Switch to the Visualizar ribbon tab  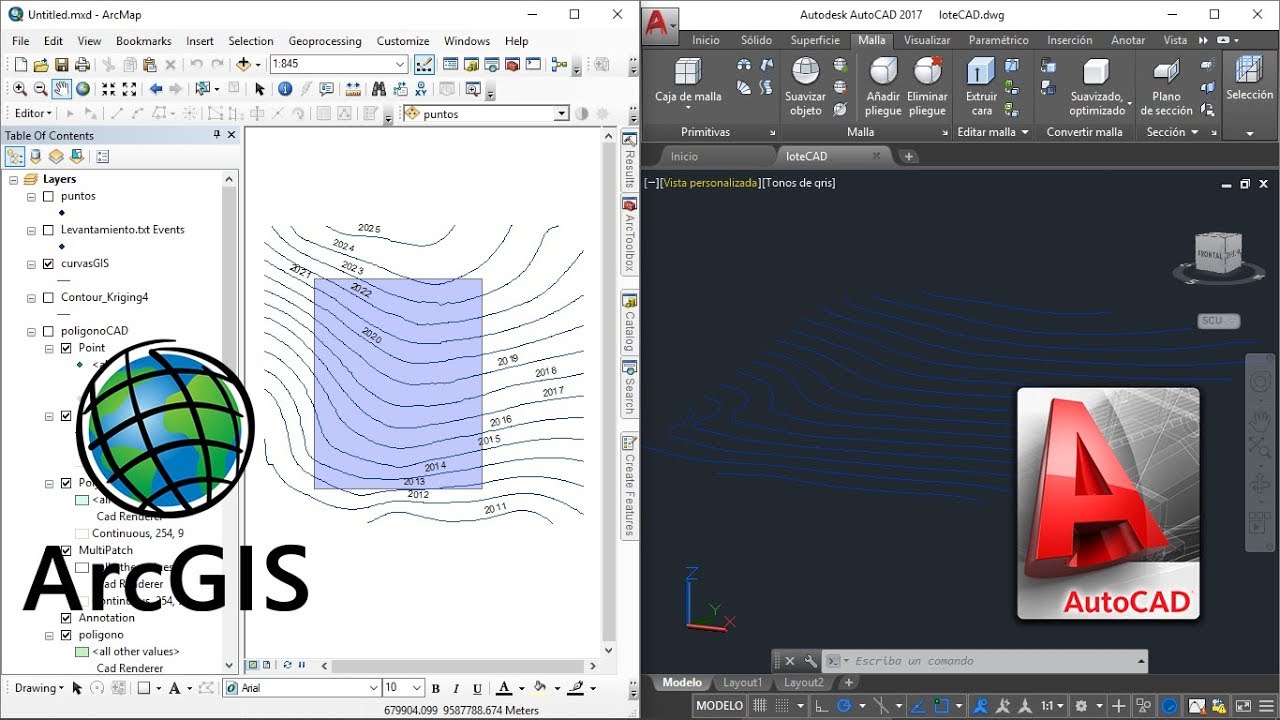(927, 40)
